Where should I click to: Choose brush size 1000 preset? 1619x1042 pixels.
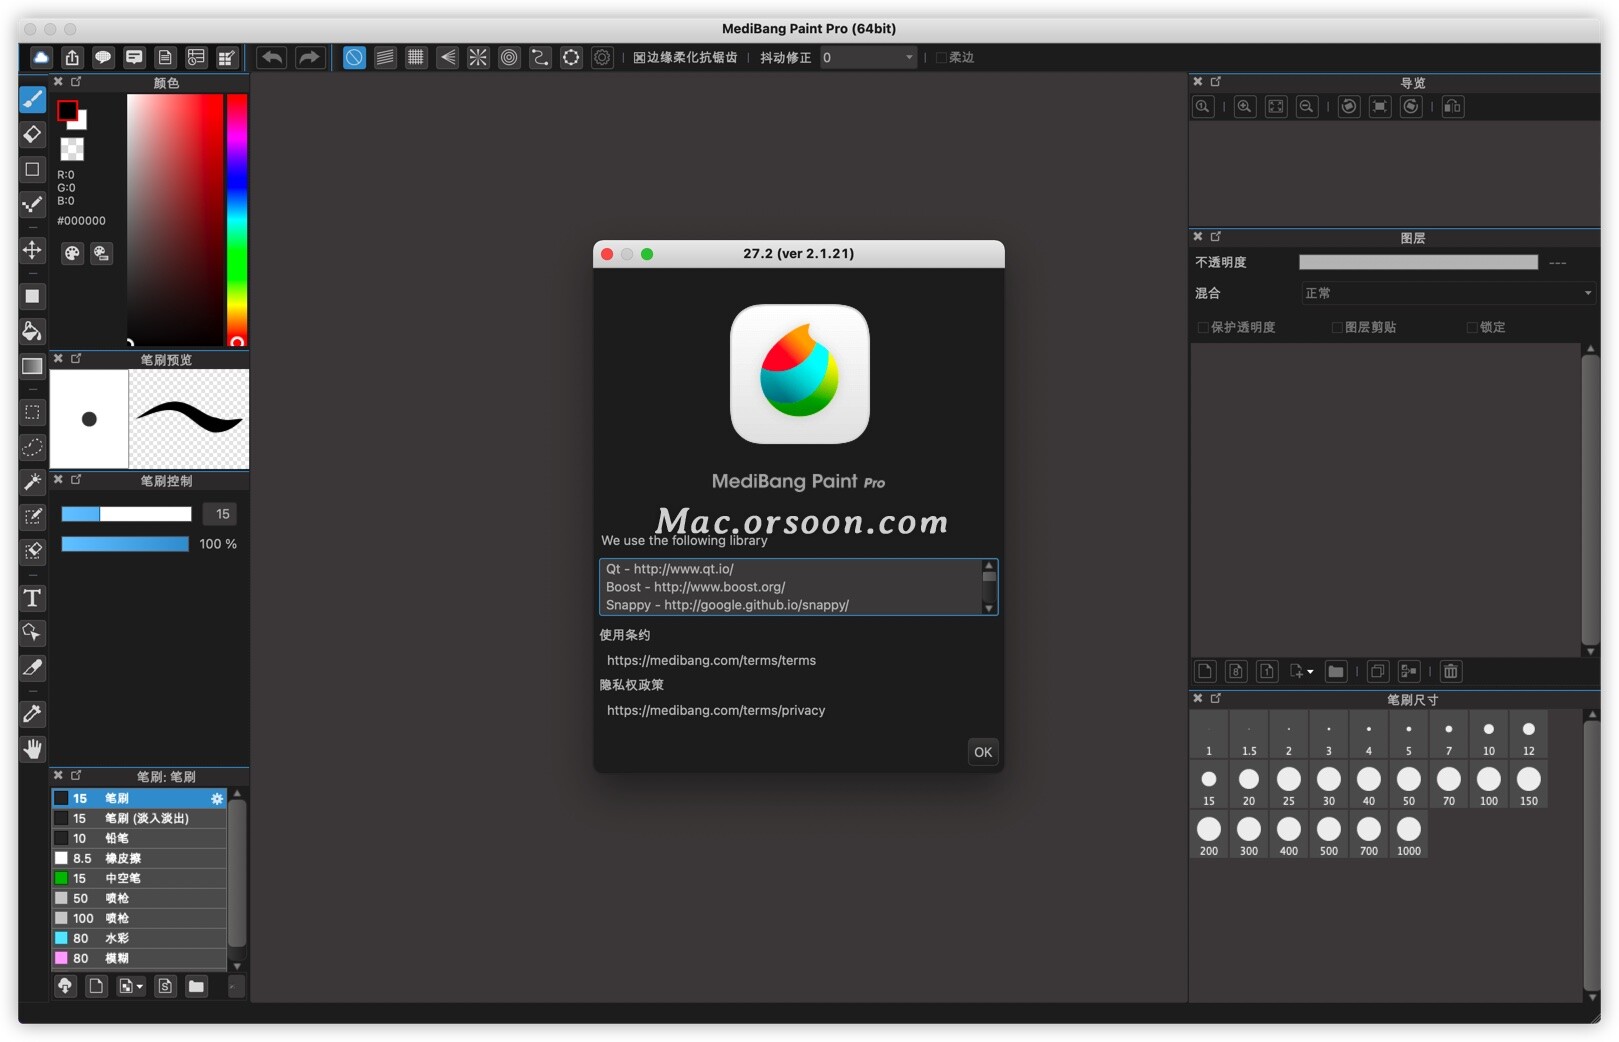pyautogui.click(x=1408, y=834)
